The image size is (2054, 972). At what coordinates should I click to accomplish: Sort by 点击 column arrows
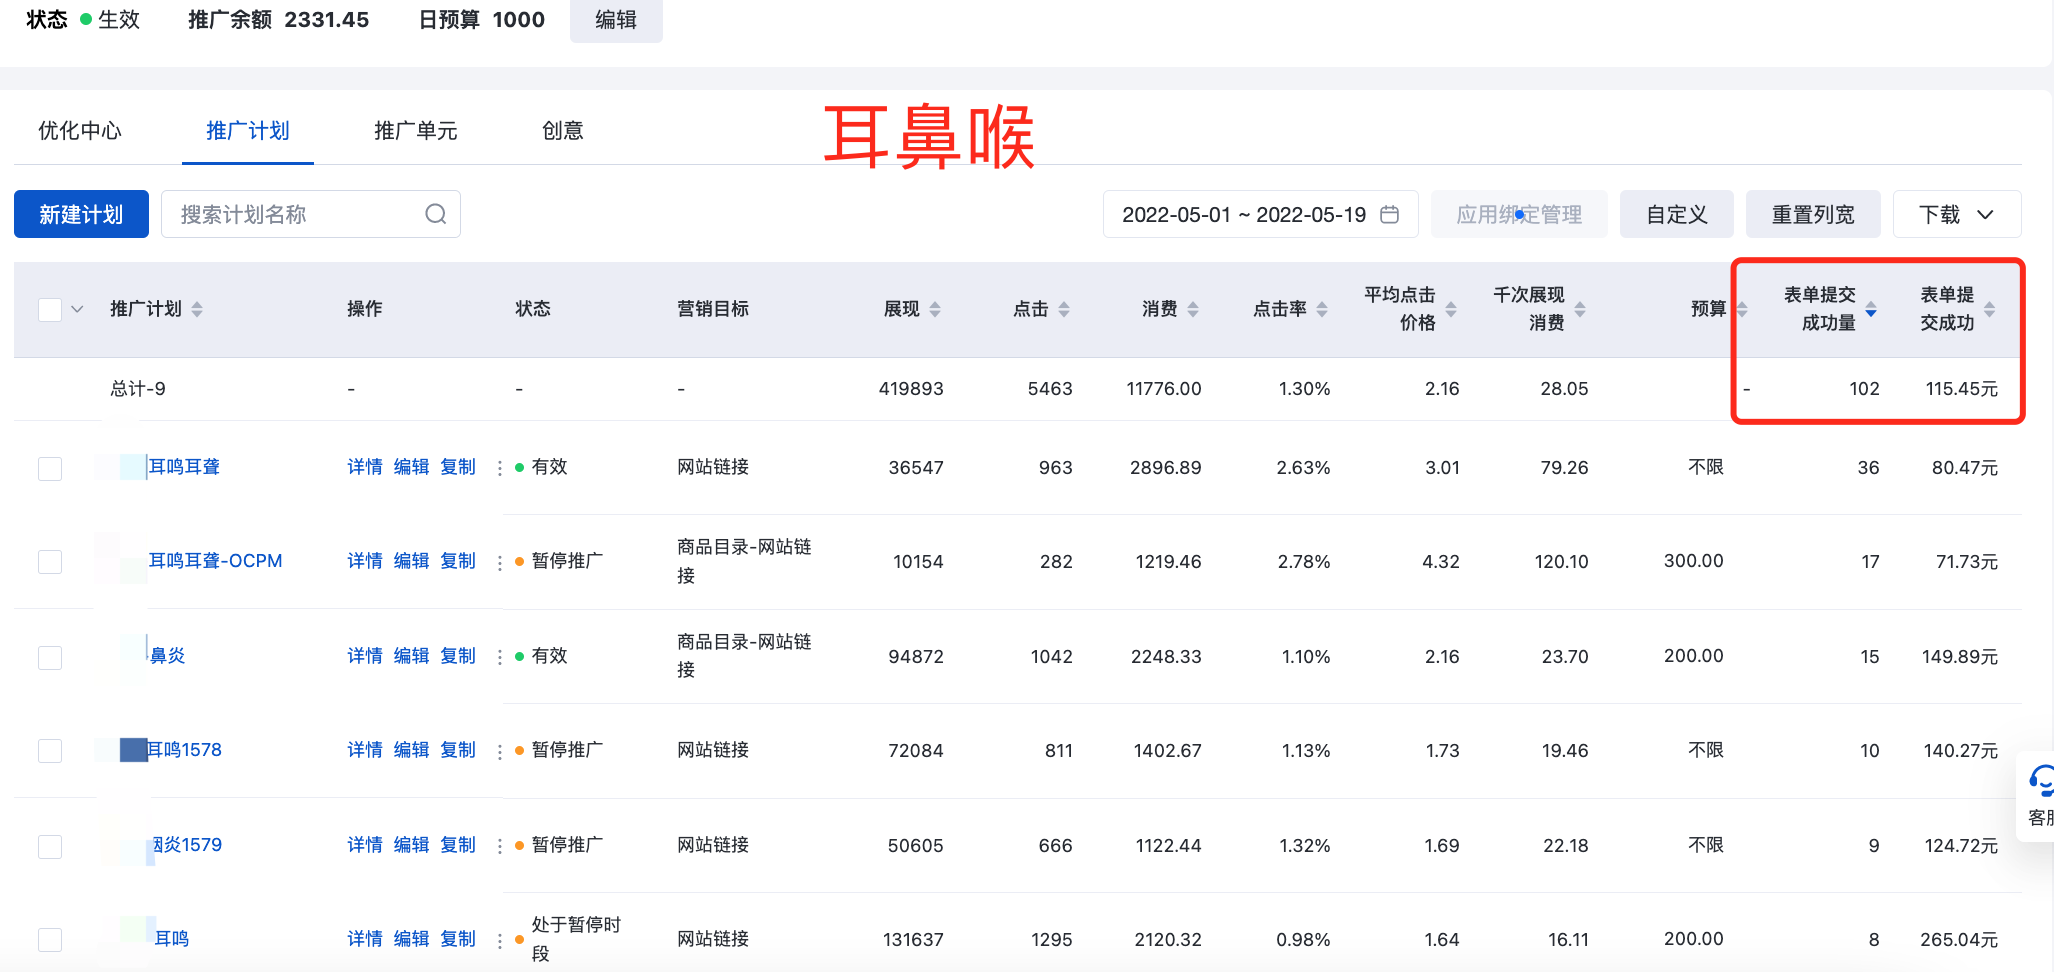tap(1064, 309)
